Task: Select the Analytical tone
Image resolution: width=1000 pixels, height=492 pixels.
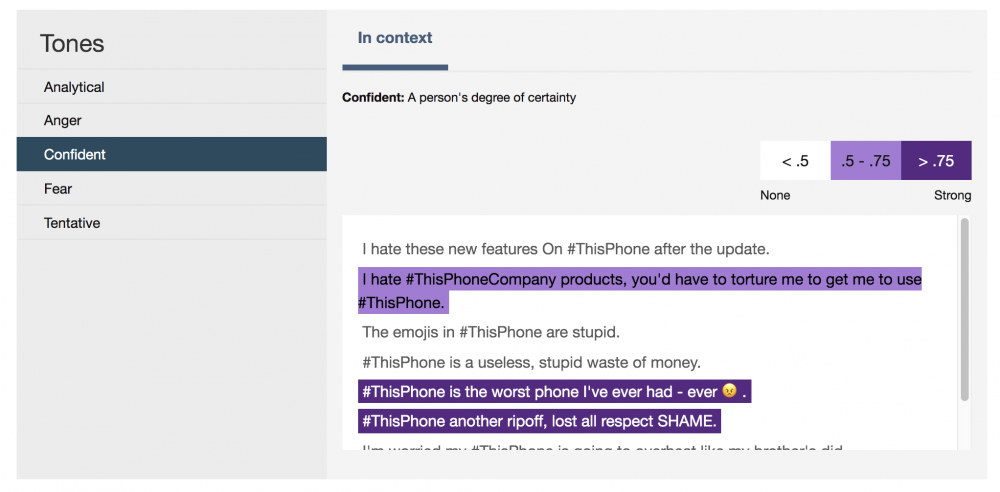Action: coord(172,87)
